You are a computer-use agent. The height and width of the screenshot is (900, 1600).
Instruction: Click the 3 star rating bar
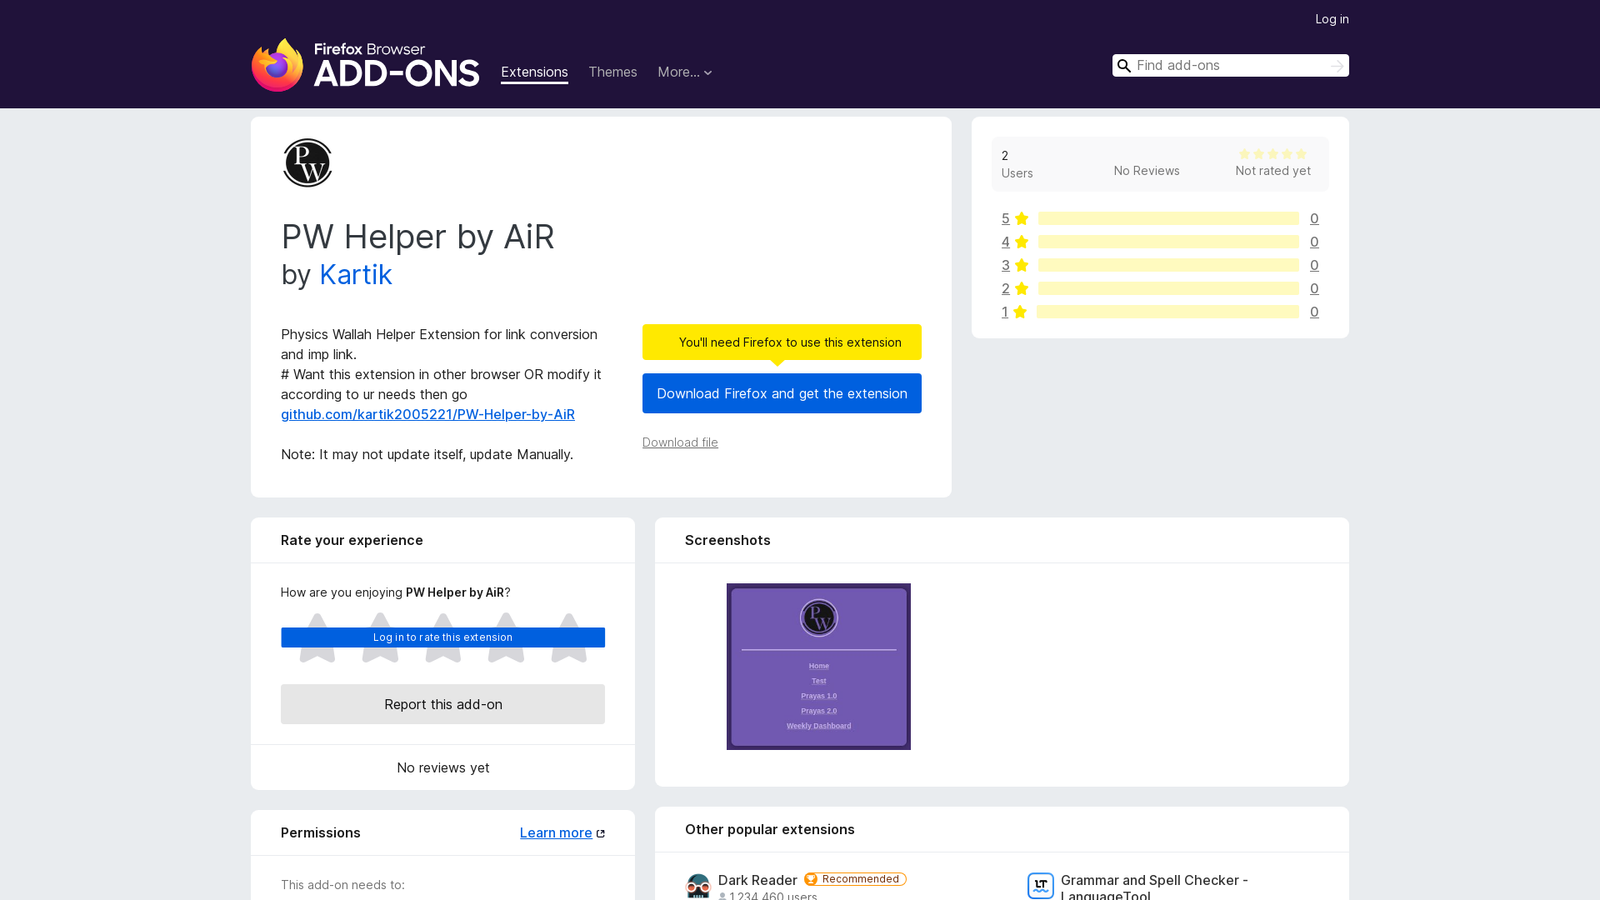pyautogui.click(x=1168, y=265)
